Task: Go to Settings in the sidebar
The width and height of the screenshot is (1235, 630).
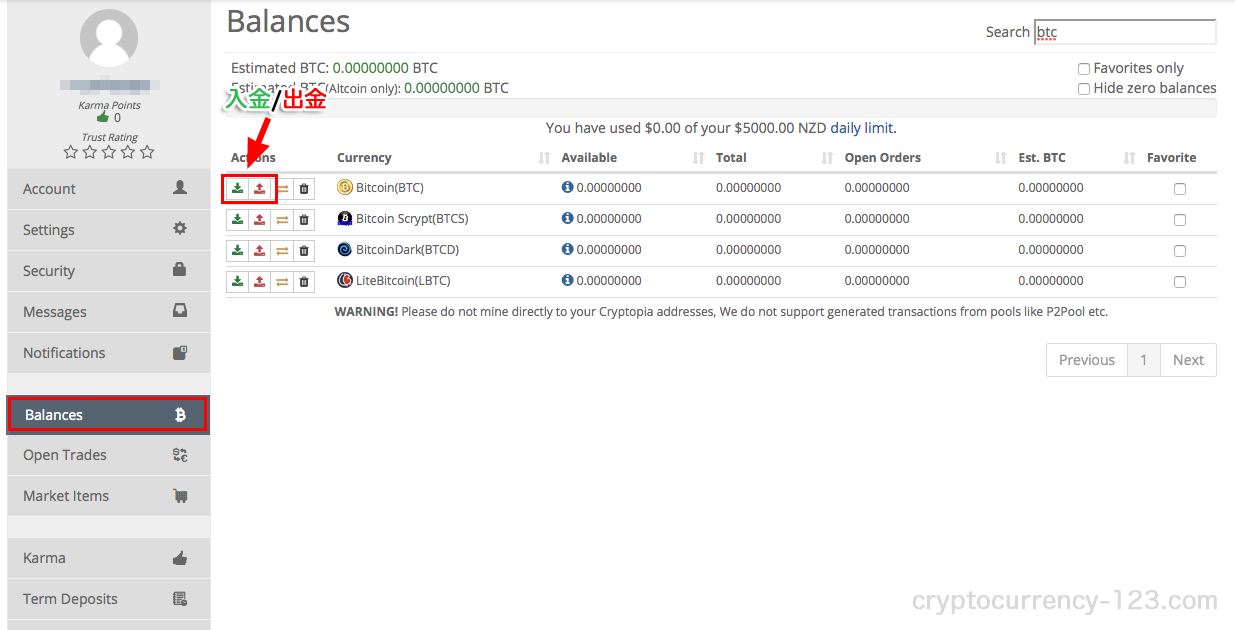Action: click(108, 230)
